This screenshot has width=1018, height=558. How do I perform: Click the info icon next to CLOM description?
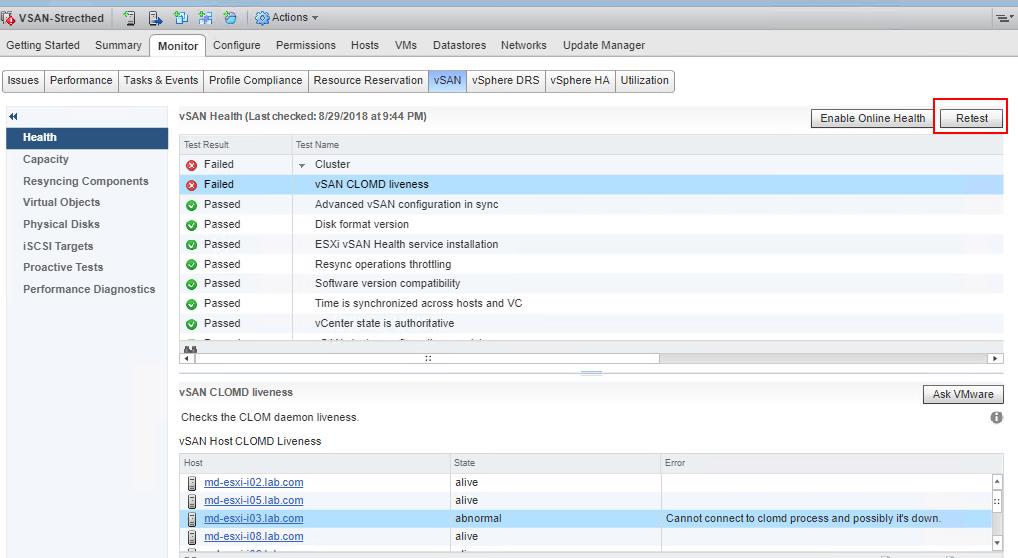pos(997,418)
